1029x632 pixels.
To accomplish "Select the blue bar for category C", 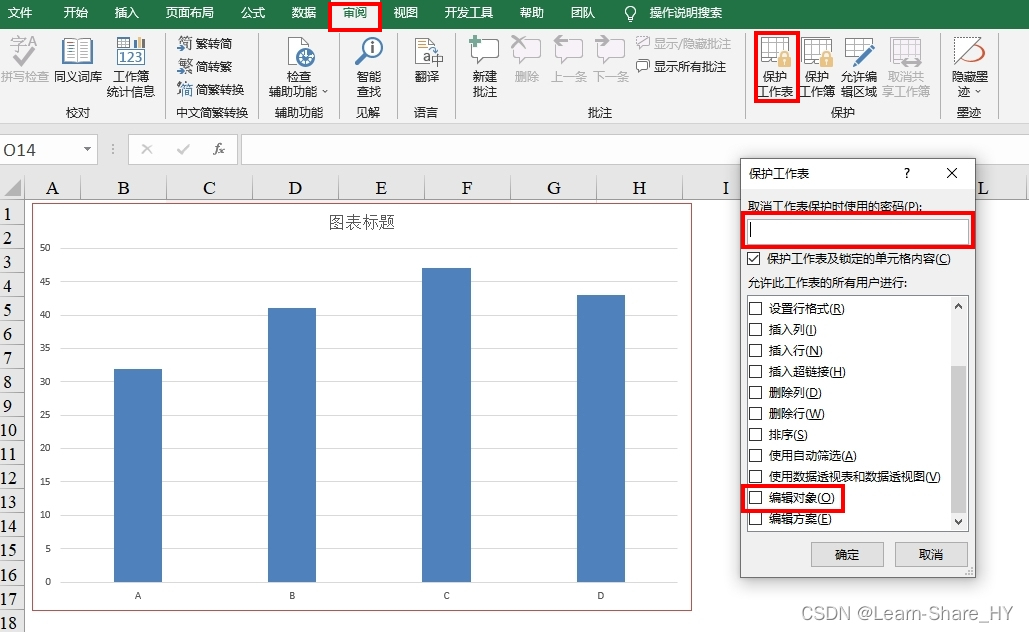I will click(446, 425).
